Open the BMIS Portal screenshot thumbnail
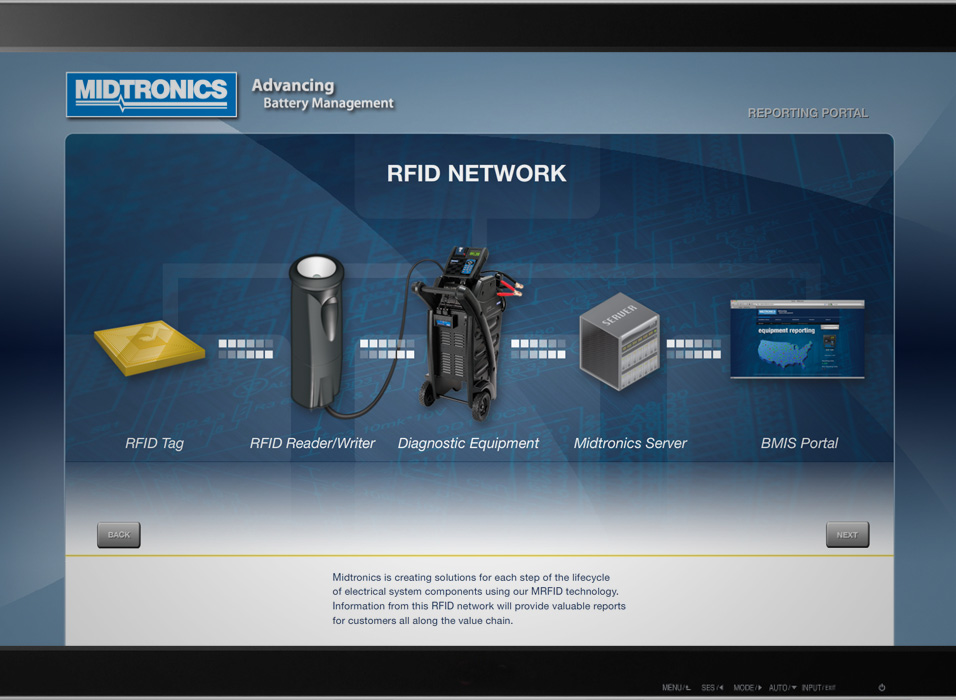This screenshot has height=700, width=956. click(797, 339)
